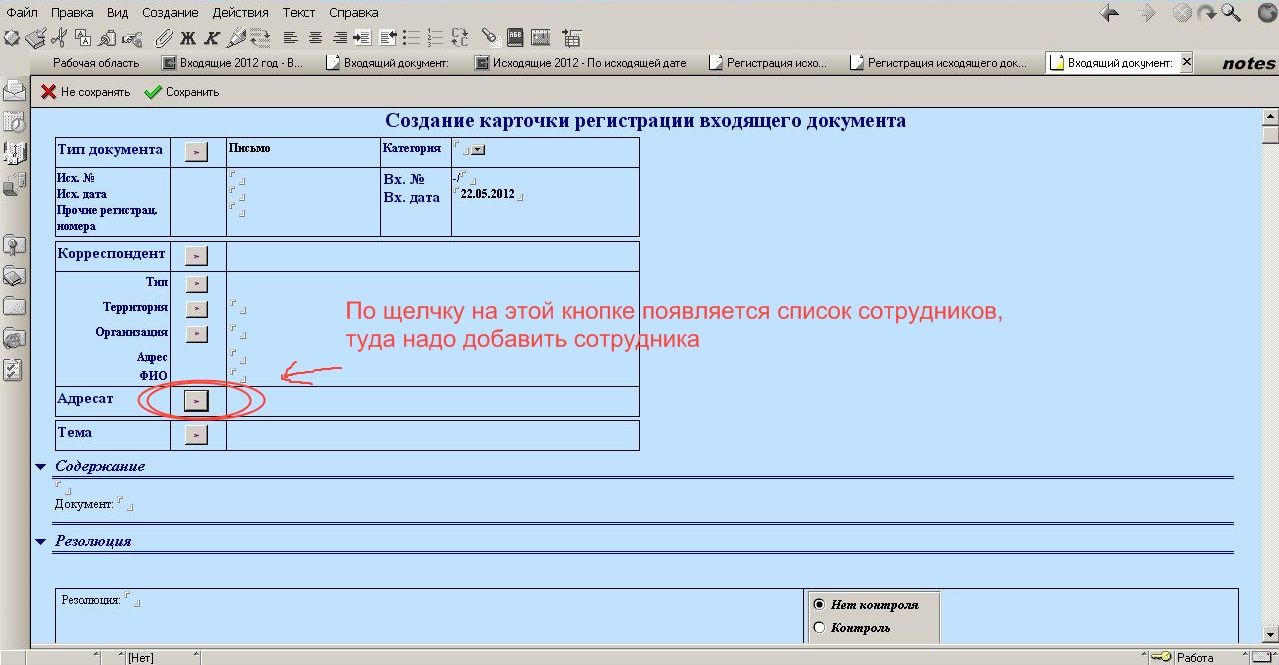Select the 'Нет контроля' radio button
Viewport: 1279px width, 665px height.
(x=820, y=604)
